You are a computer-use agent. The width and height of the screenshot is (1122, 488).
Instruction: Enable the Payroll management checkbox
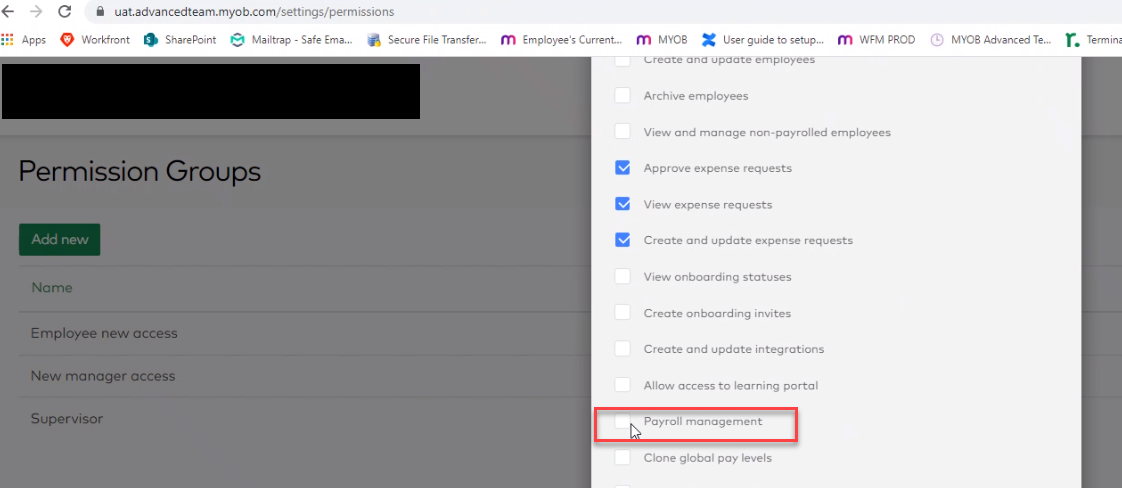[x=623, y=421]
